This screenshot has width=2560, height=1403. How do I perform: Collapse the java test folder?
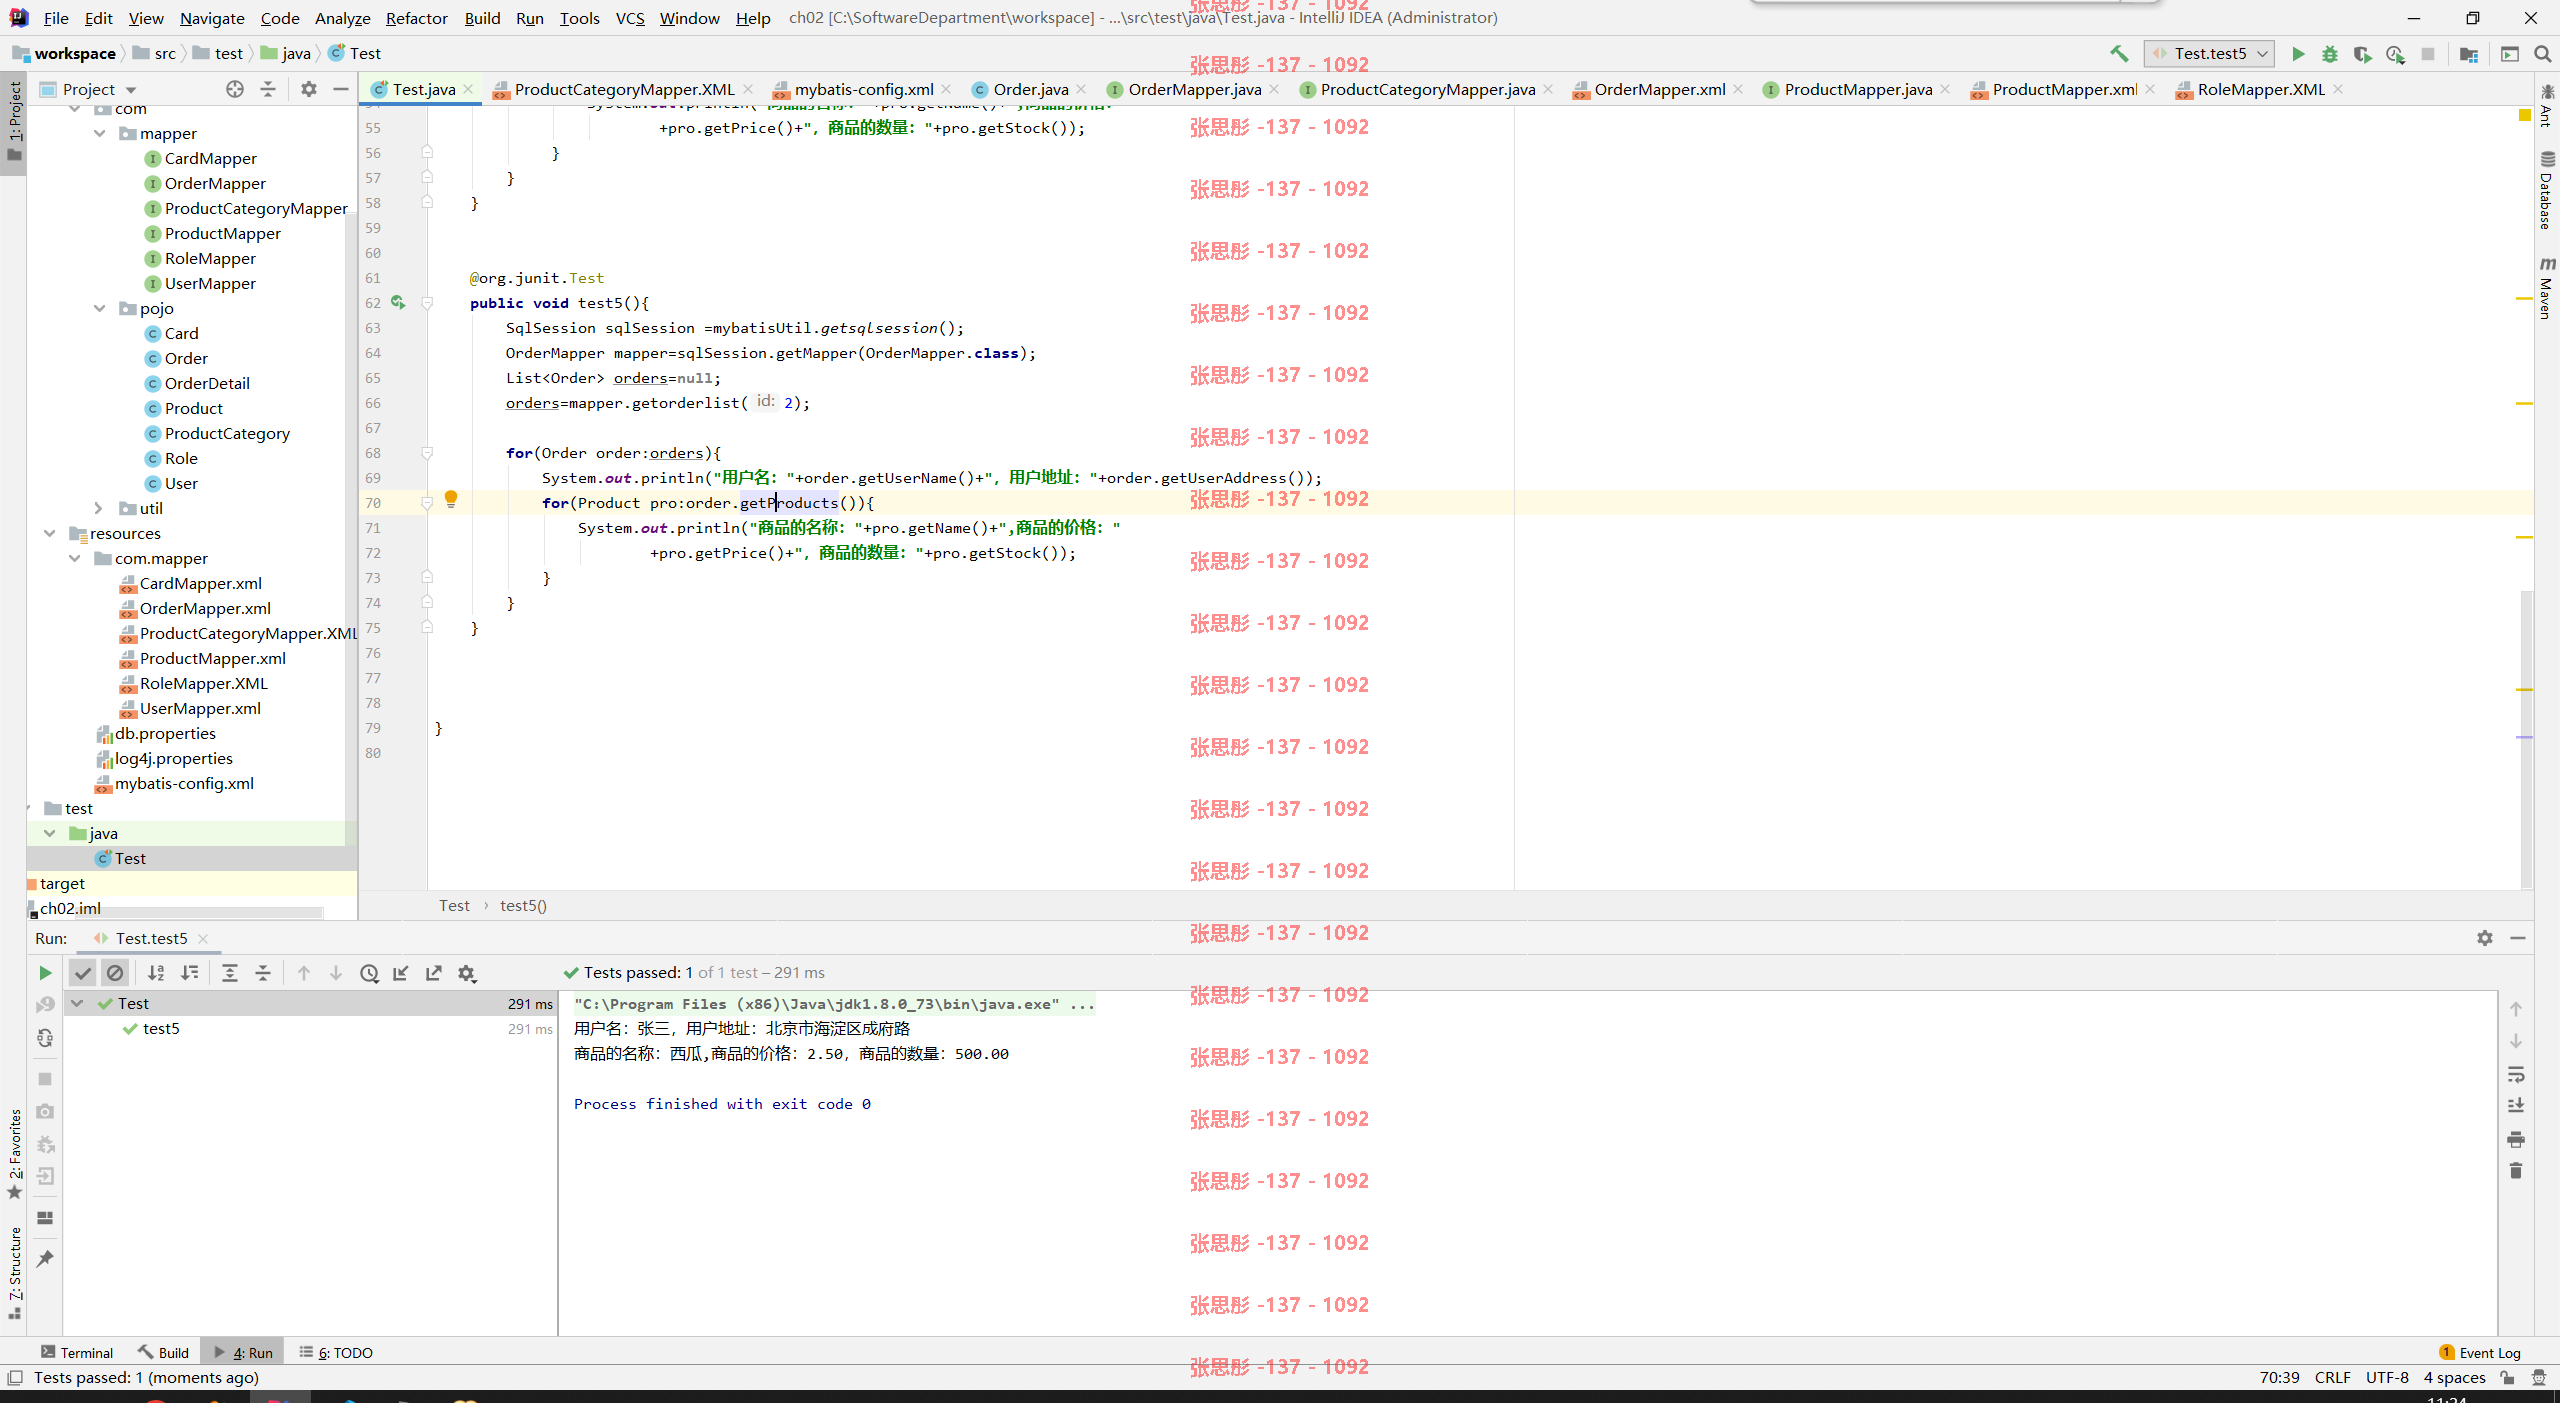(50, 833)
